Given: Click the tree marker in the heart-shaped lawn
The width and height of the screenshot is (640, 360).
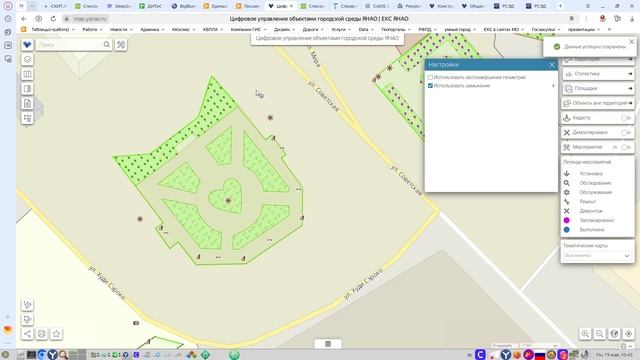Looking at the screenshot, I should 228,200.
